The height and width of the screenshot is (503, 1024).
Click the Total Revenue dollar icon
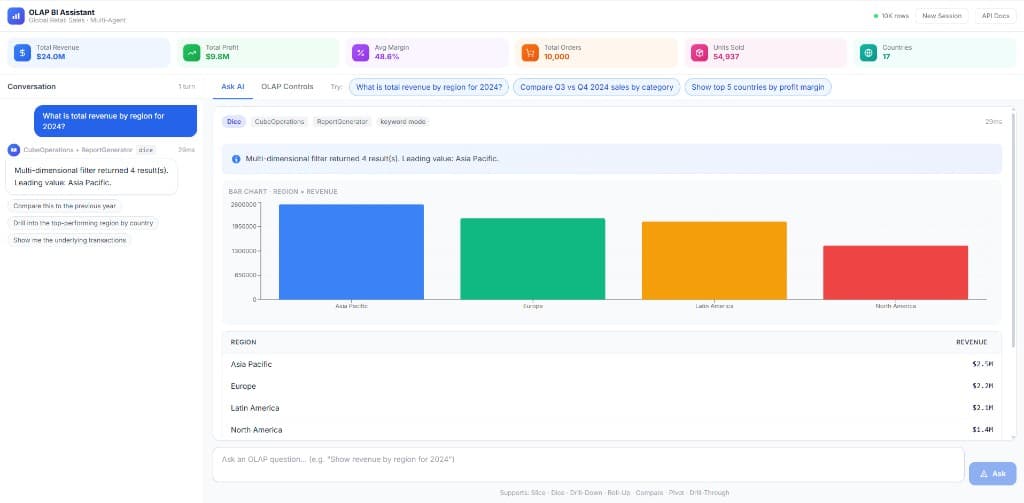pyautogui.click(x=22, y=53)
